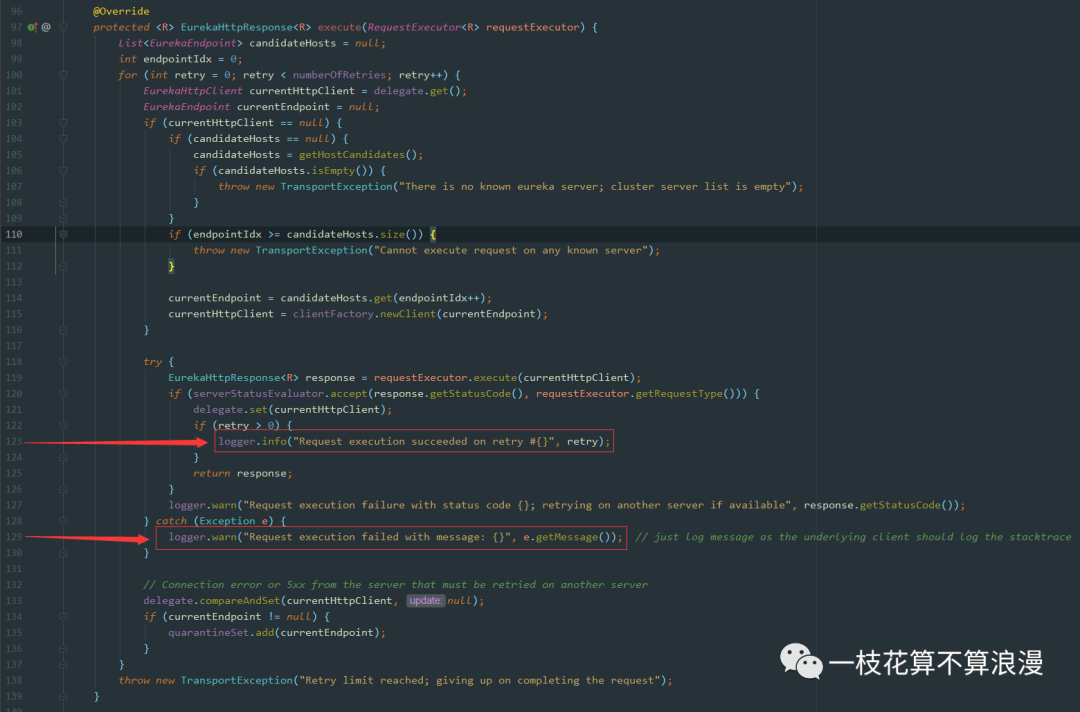Click line number 138 in the gutter
Screen dimensions: 1080x712
[x=13, y=680]
